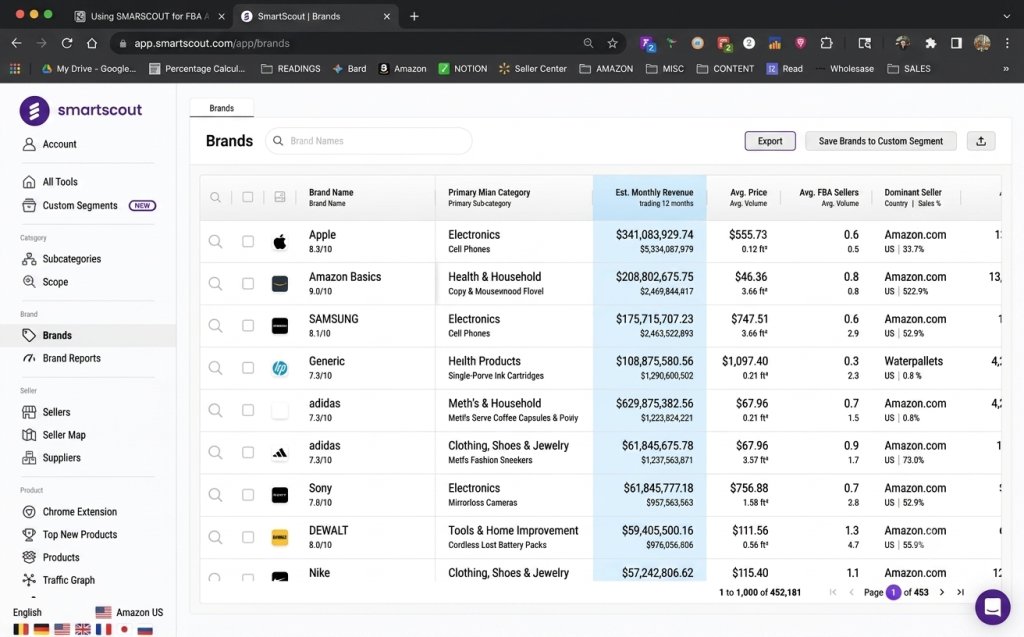Select the Germany flag marketplace
This screenshot has height=637, width=1024.
click(41, 630)
